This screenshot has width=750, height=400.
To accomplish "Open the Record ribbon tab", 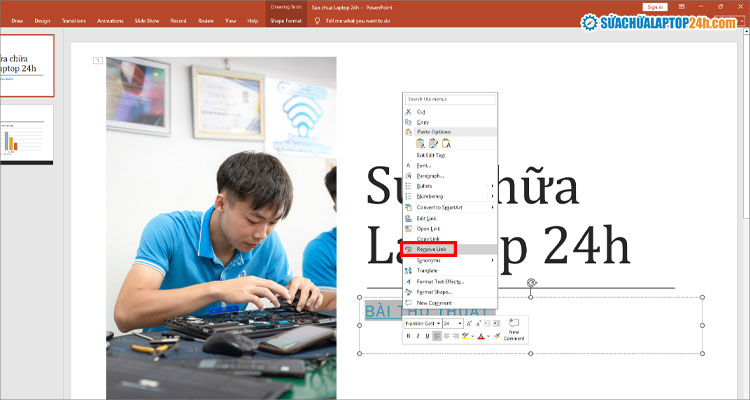I will pos(178,21).
